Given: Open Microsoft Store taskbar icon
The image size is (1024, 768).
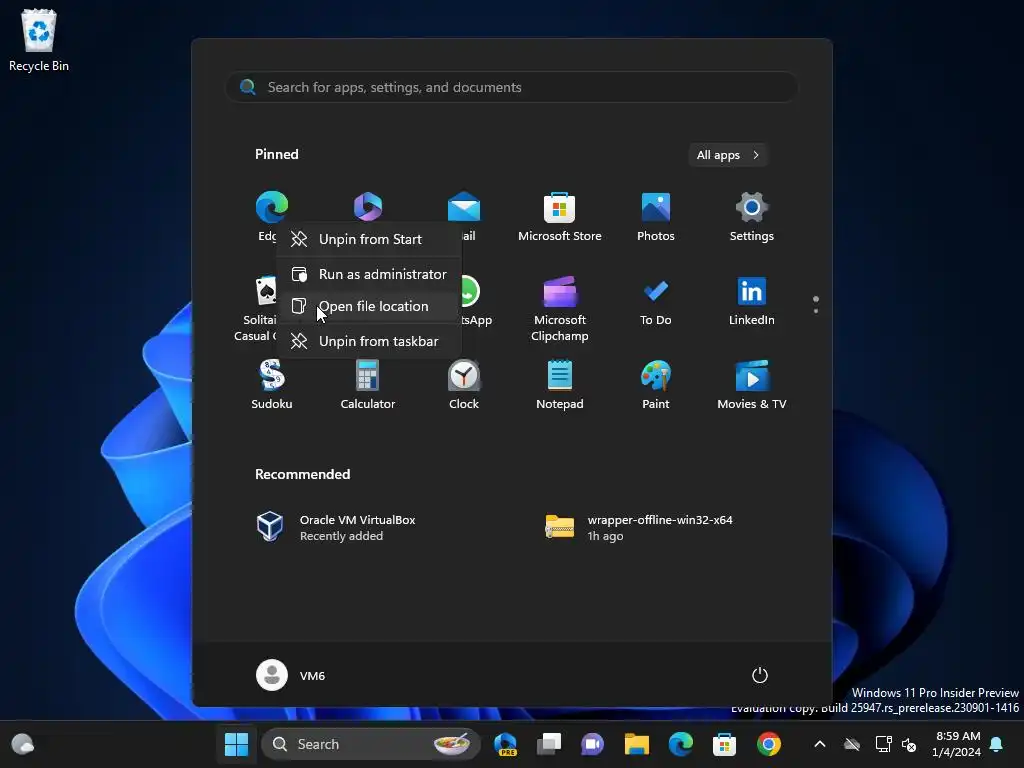Looking at the screenshot, I should 724,744.
